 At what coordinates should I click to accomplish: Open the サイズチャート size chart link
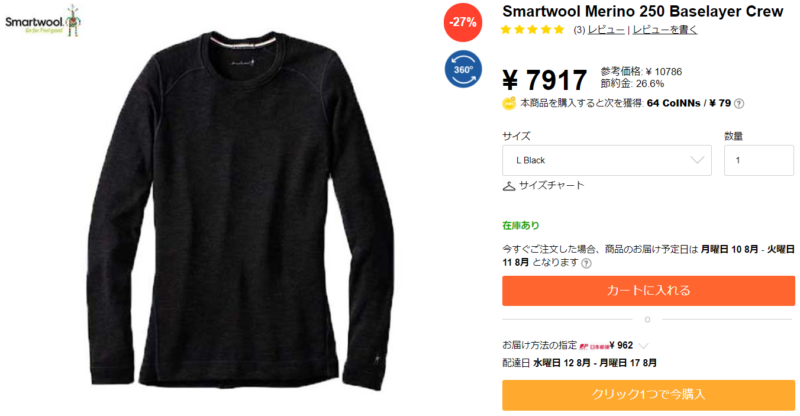pyautogui.click(x=552, y=186)
